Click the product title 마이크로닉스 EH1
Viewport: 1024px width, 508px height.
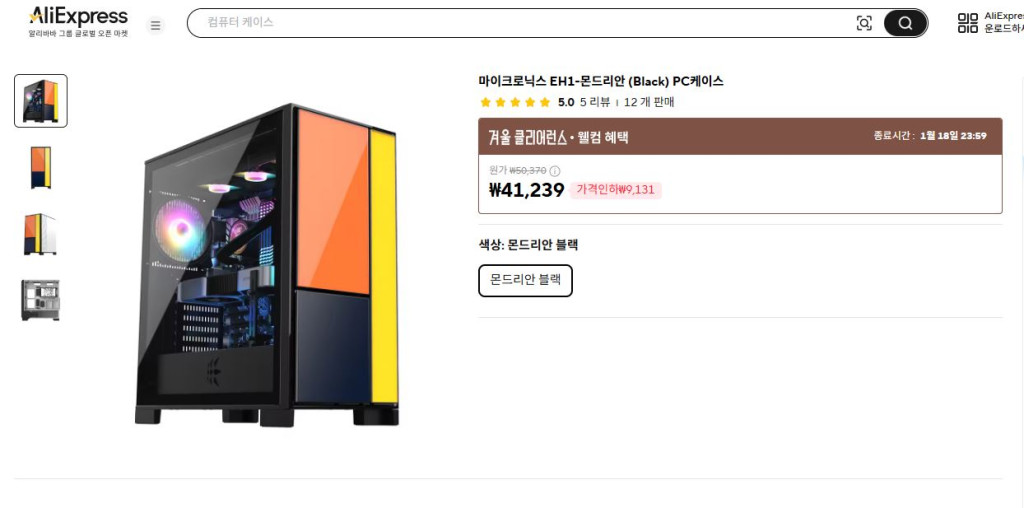click(600, 81)
